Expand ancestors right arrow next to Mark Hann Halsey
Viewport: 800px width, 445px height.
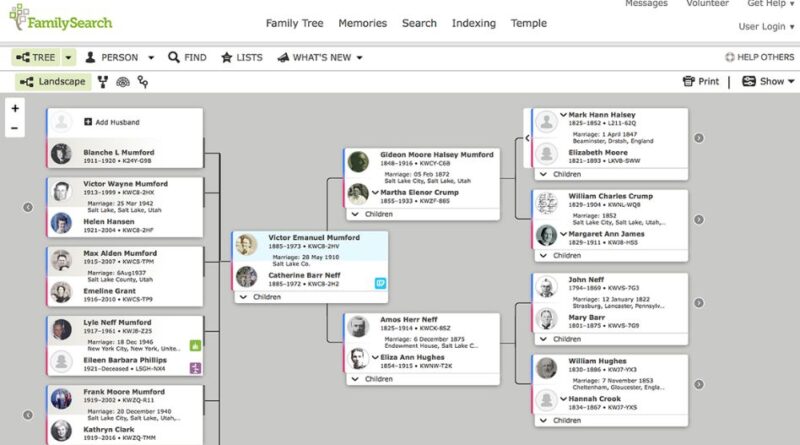699,138
